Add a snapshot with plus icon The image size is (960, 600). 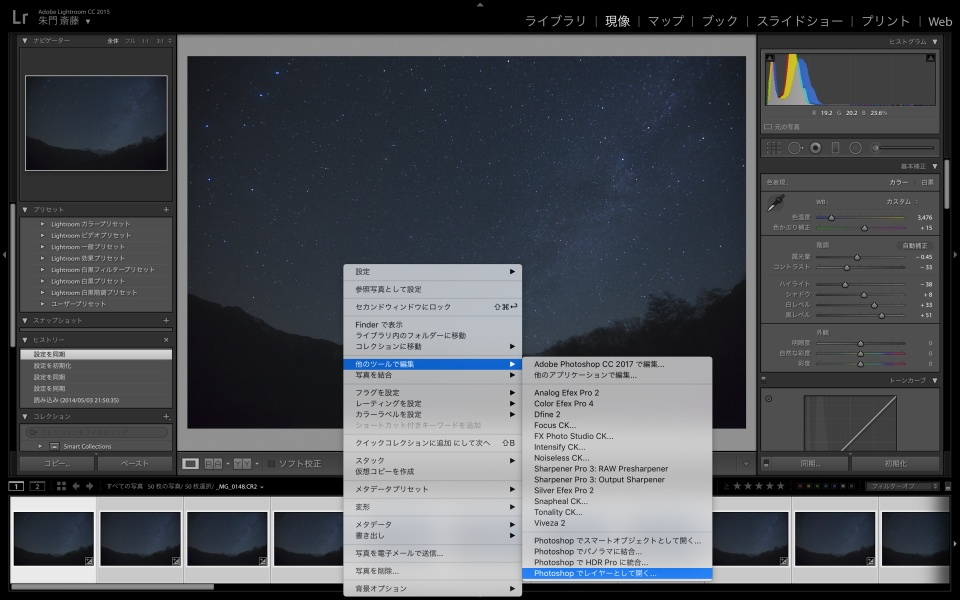166,320
